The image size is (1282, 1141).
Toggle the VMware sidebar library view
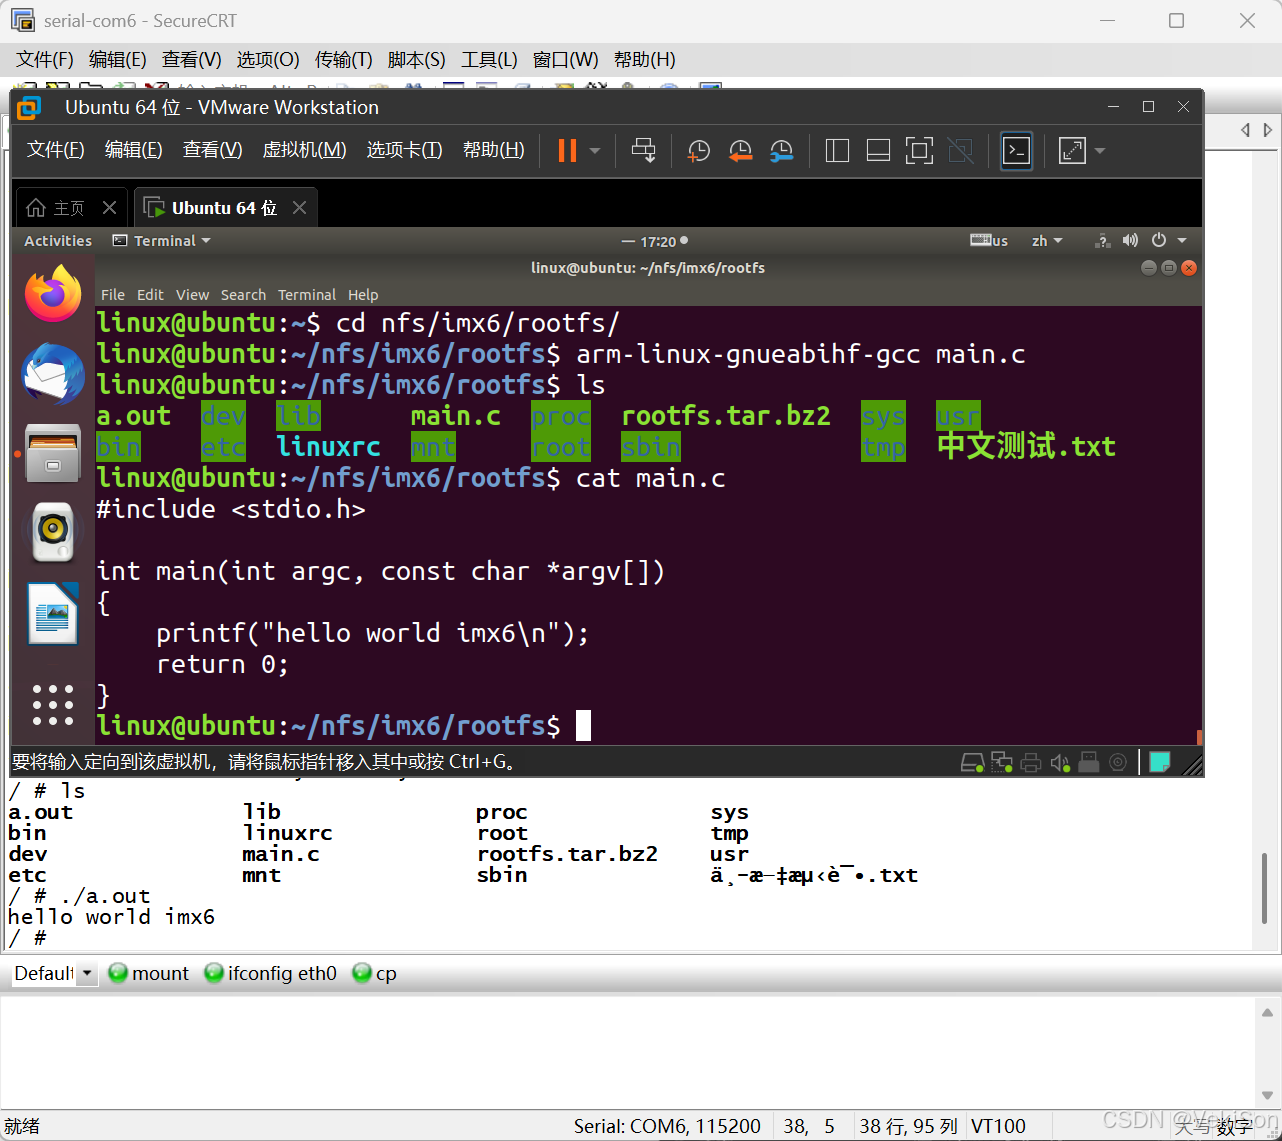837,151
